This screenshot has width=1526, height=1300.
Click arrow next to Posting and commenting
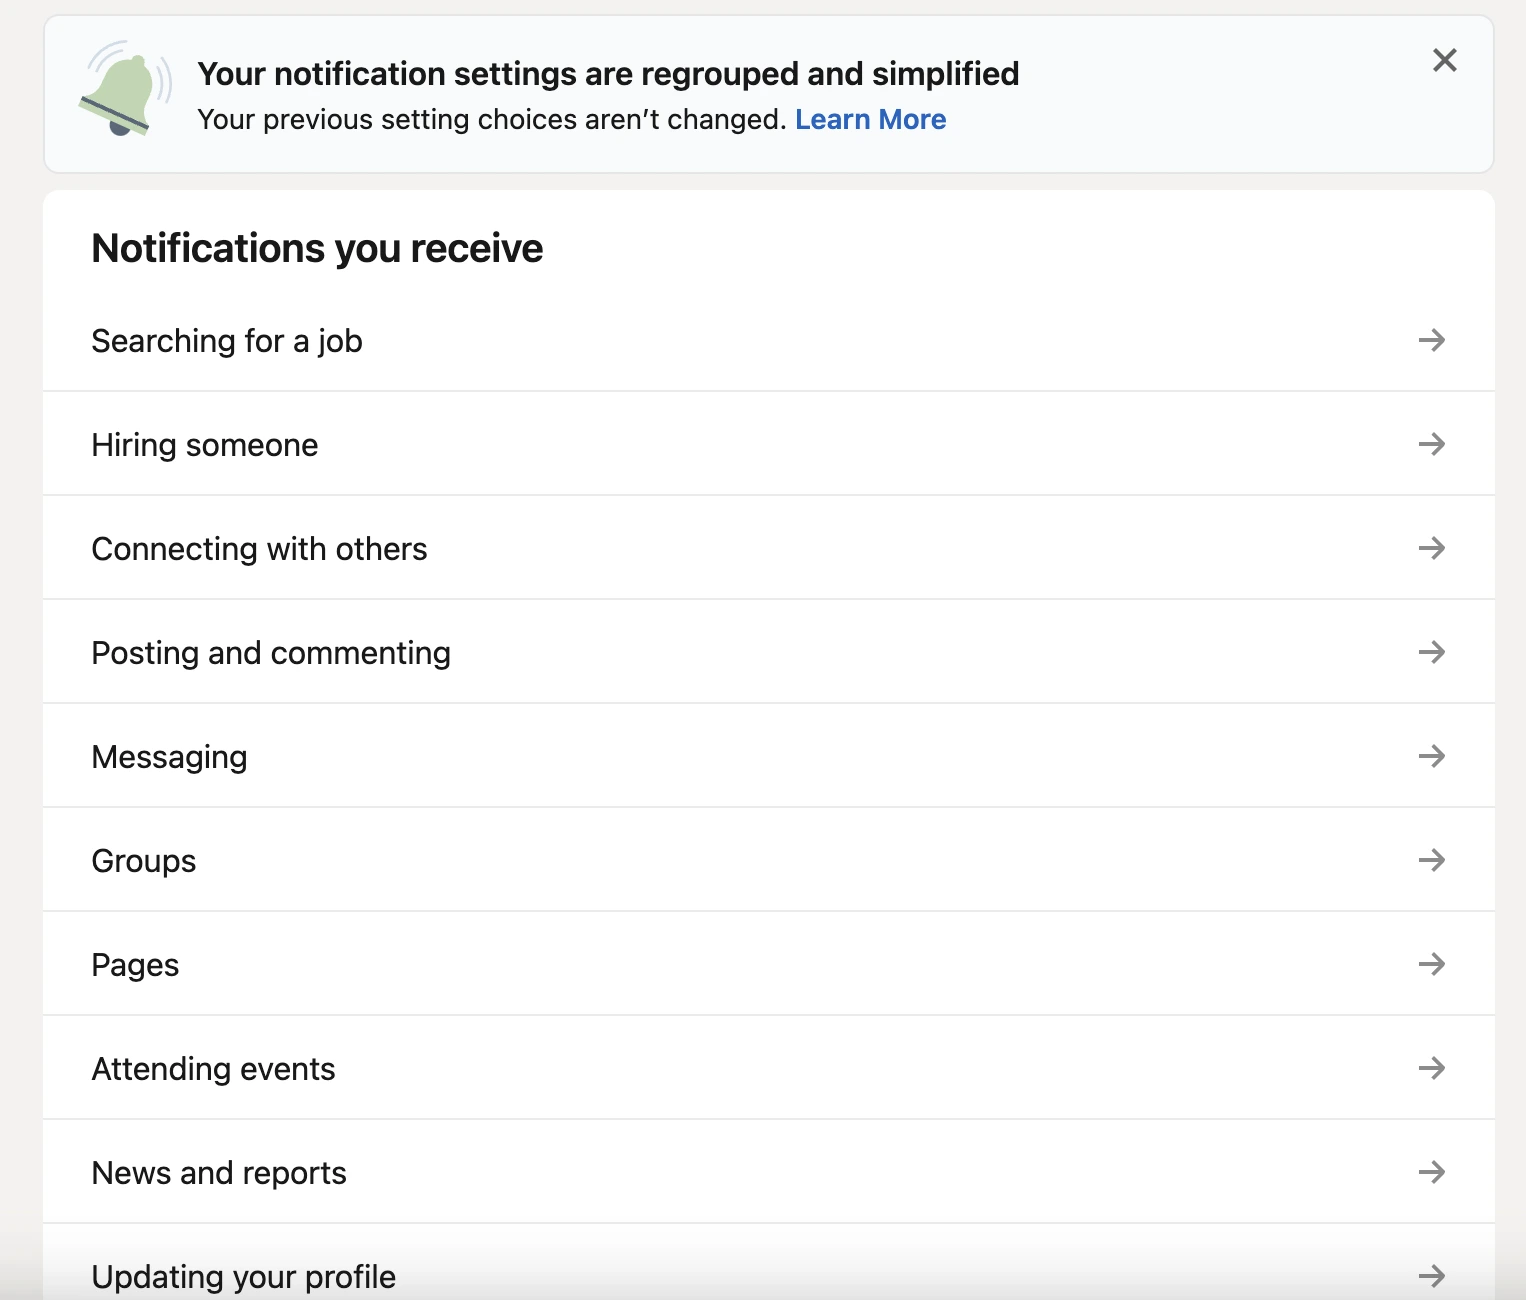coord(1432,652)
